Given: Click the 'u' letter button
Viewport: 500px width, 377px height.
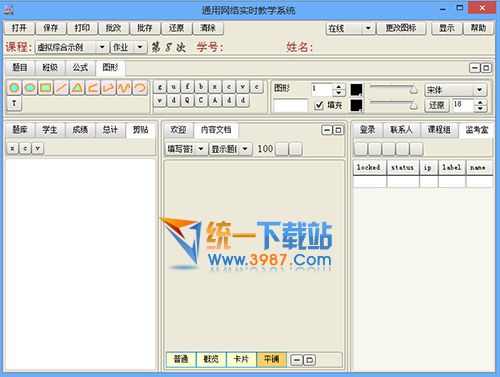Looking at the screenshot, I should click(174, 87).
